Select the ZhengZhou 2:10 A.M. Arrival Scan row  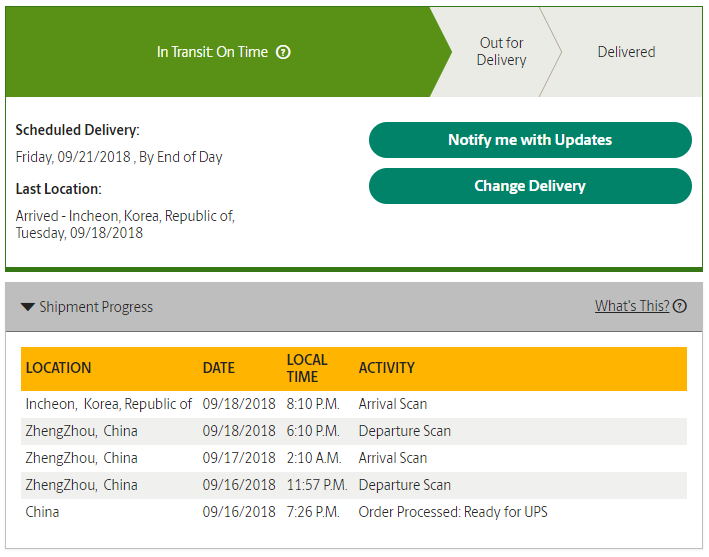[x=354, y=458]
